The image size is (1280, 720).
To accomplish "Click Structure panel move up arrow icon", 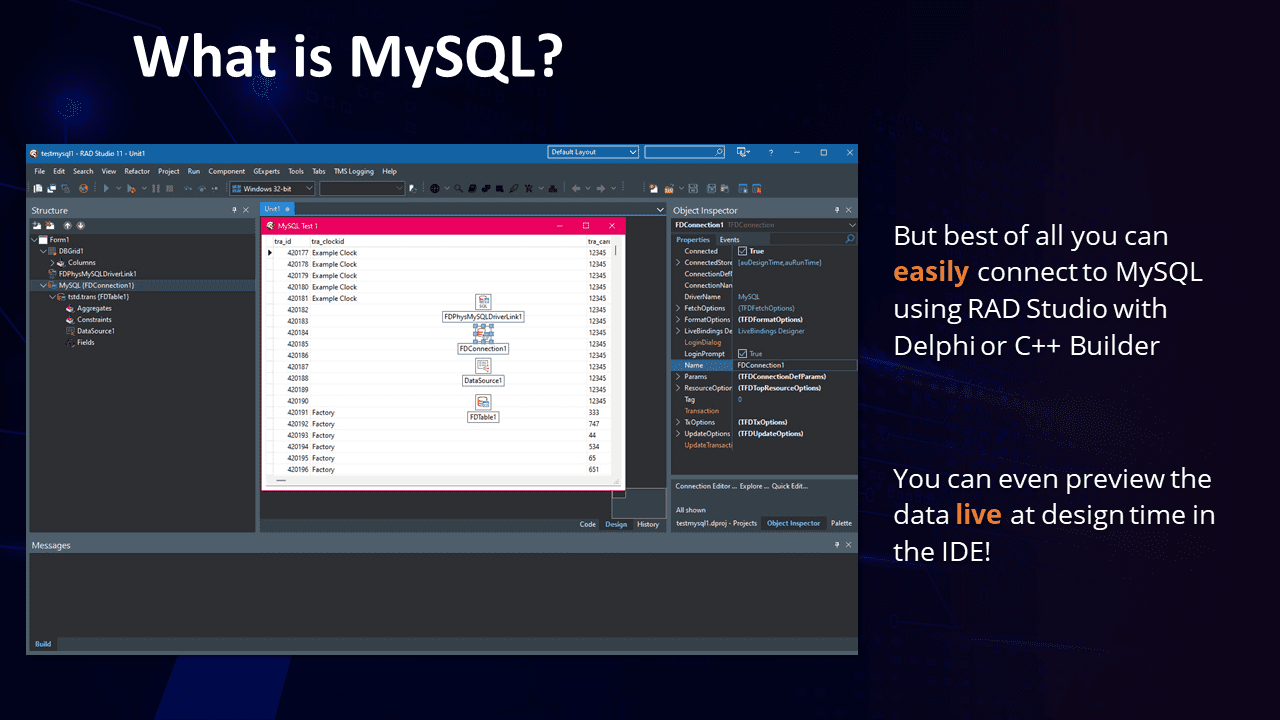I will click(x=68, y=226).
